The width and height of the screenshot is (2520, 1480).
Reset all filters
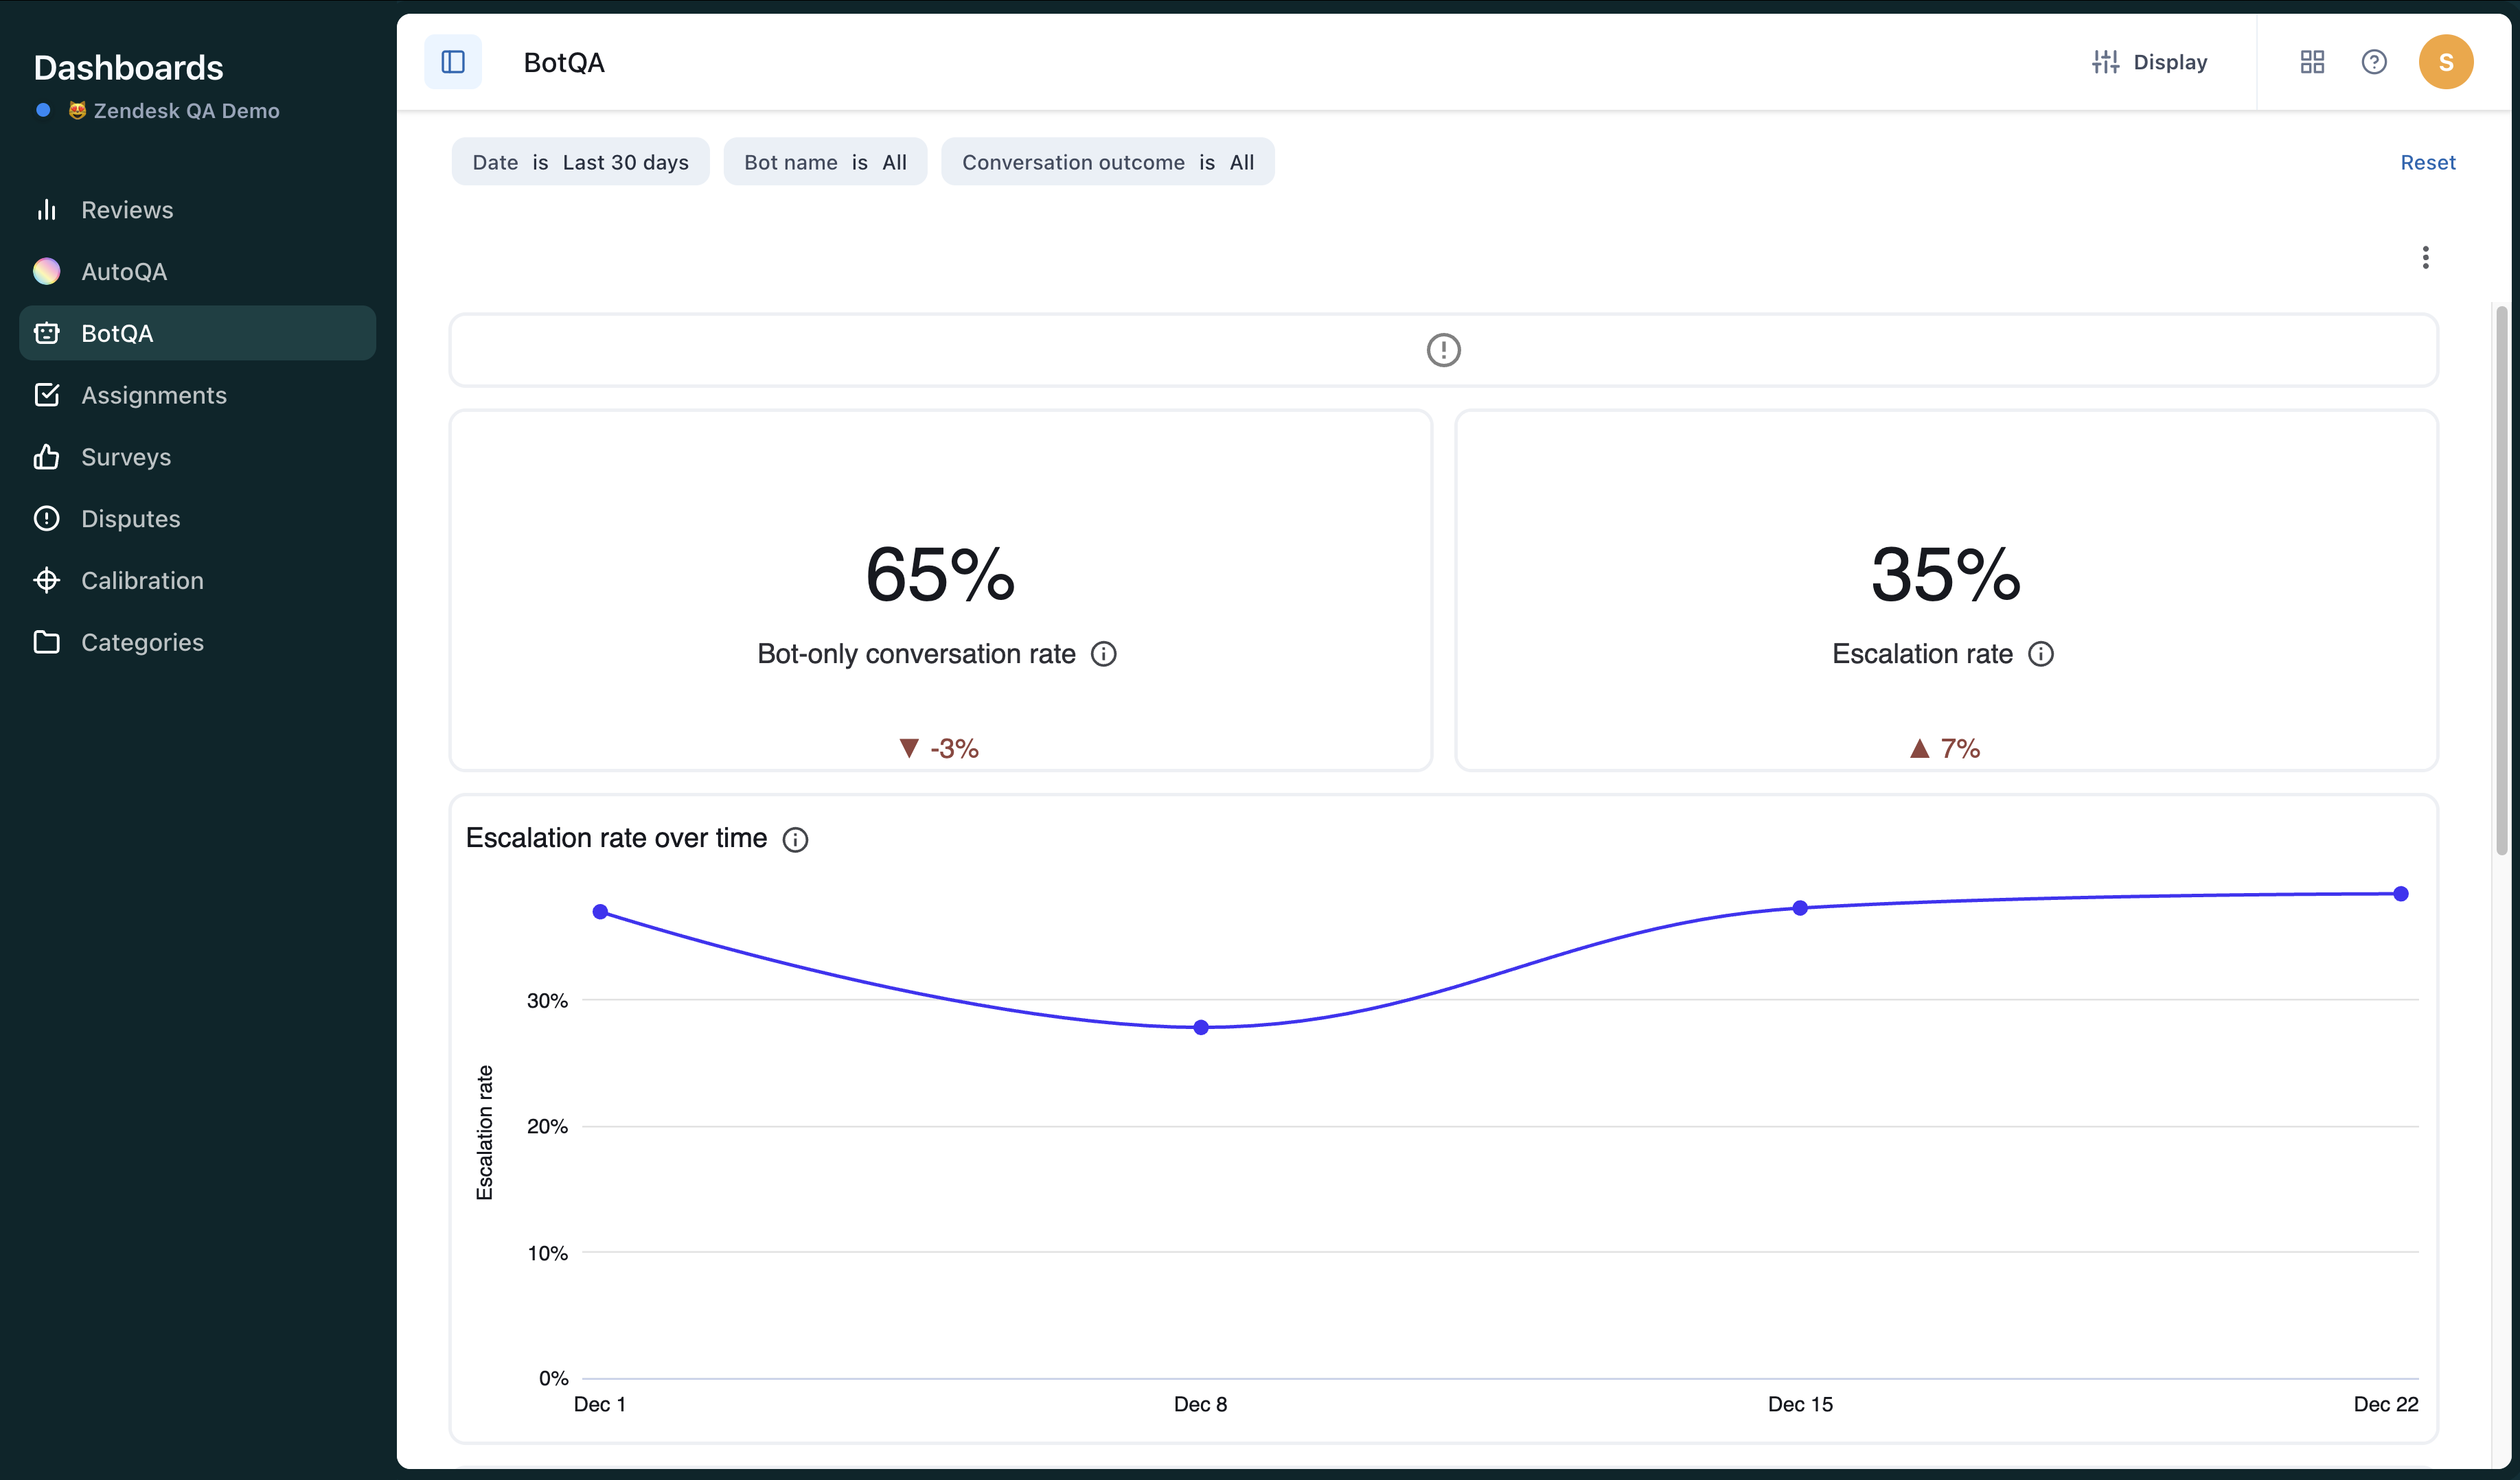point(2427,162)
